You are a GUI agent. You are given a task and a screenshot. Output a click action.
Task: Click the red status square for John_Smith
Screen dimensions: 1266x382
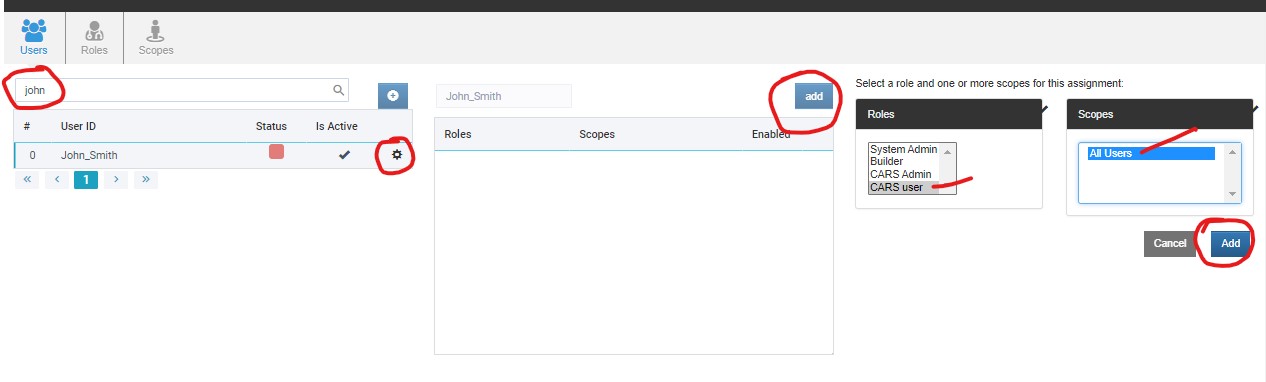(277, 152)
